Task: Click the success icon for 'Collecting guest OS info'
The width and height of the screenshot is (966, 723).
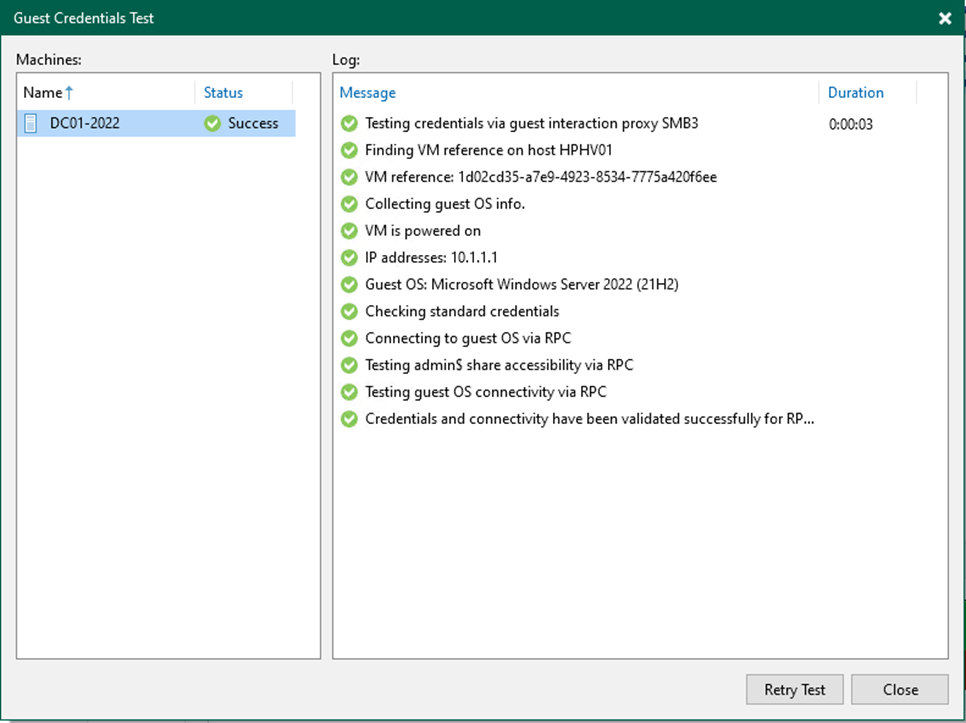Action: pos(348,204)
